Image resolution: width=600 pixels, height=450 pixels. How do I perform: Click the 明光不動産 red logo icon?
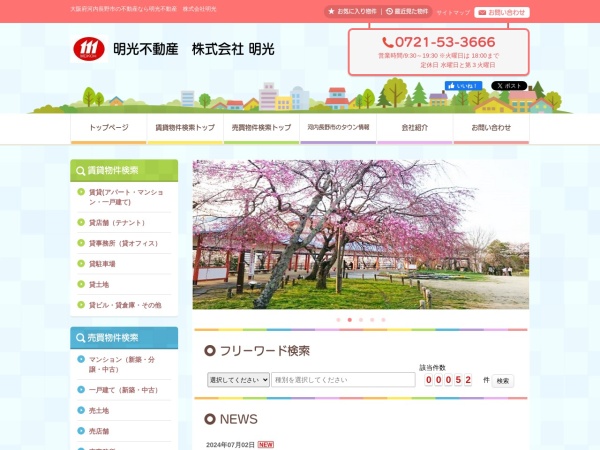tap(89, 49)
